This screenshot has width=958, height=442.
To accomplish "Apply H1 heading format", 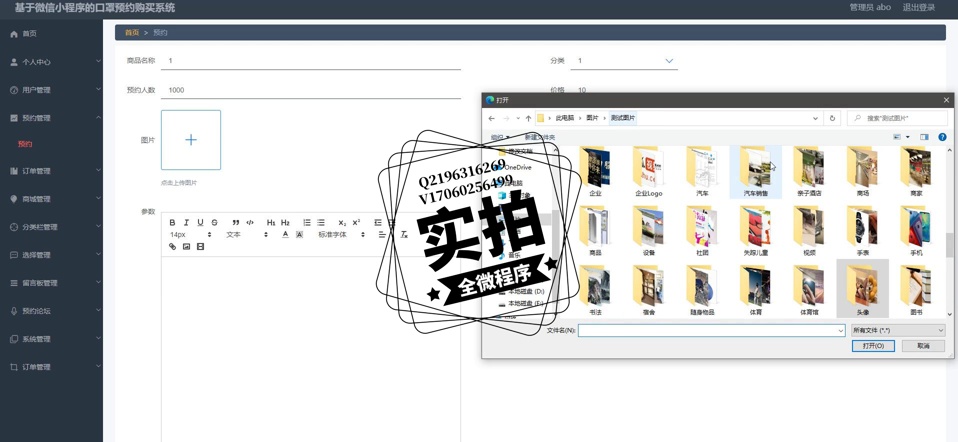I will point(271,222).
